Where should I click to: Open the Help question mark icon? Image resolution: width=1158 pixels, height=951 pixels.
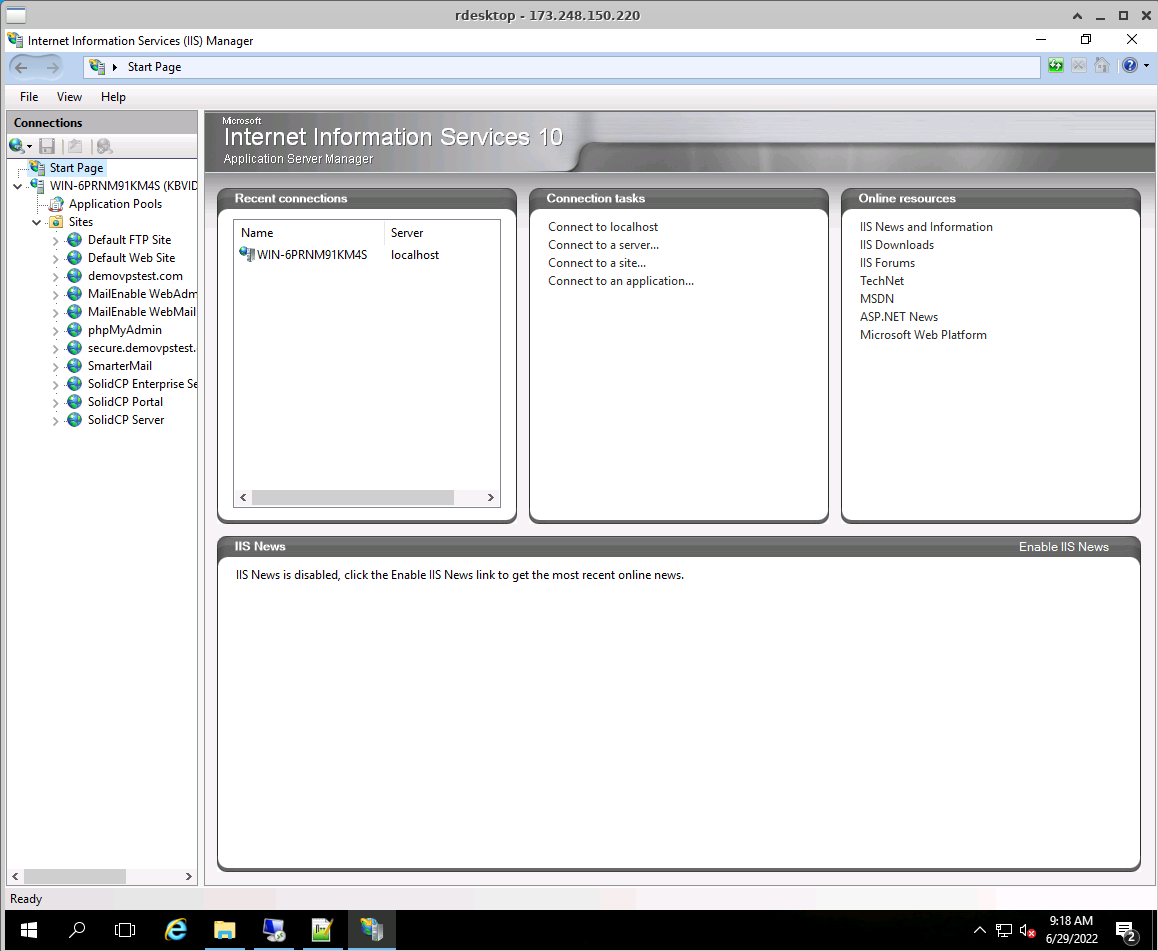1129,66
